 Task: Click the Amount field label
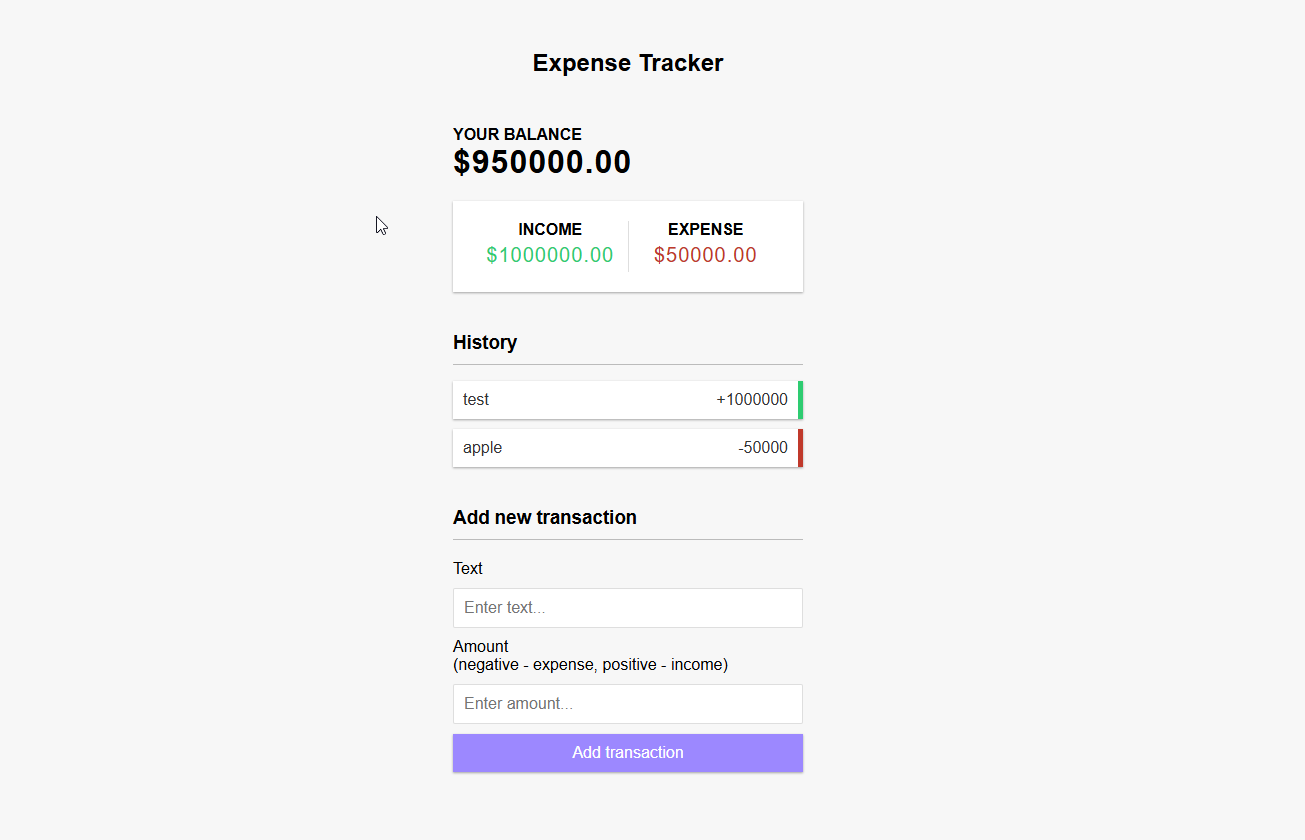481,646
